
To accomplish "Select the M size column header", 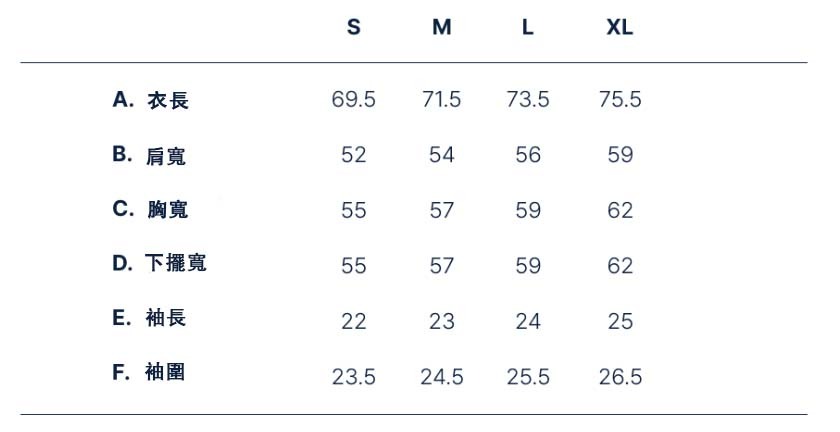I will click(441, 28).
